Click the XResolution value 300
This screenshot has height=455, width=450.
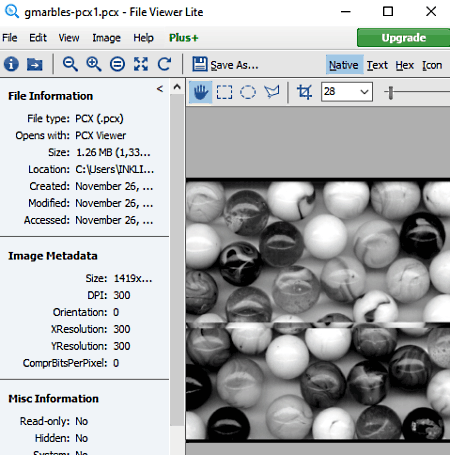coord(122,329)
